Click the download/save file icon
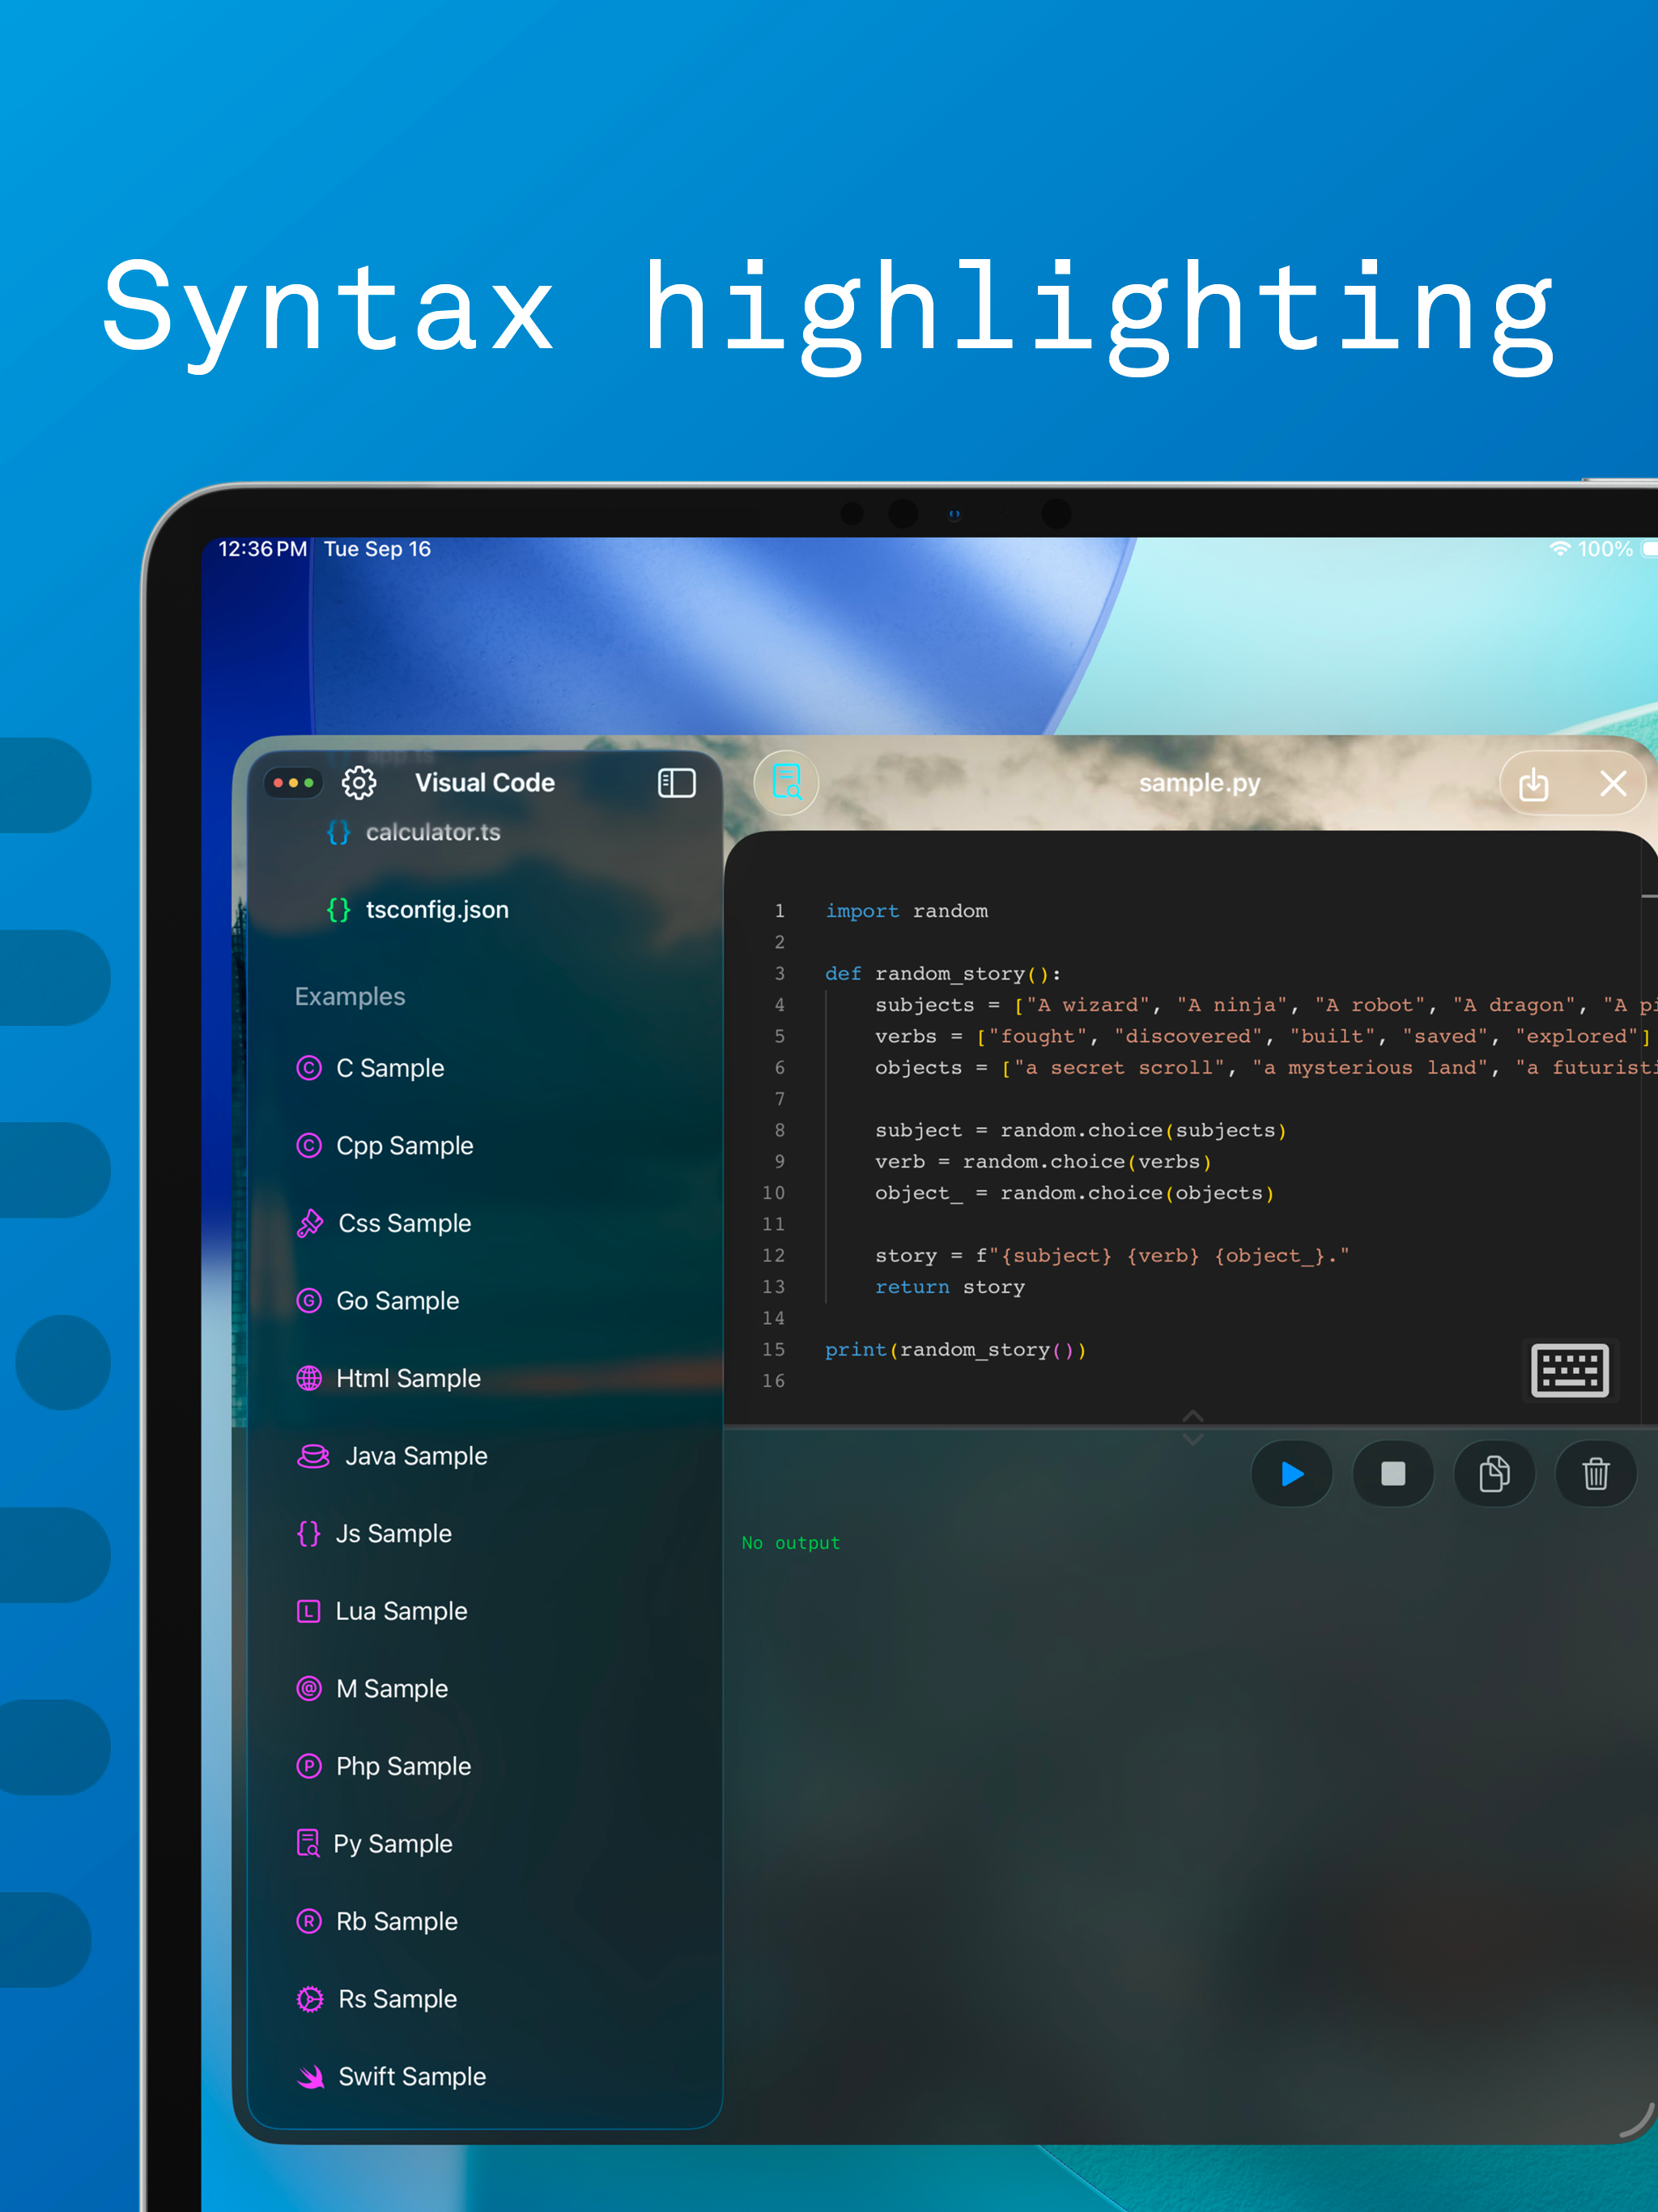 [1533, 783]
